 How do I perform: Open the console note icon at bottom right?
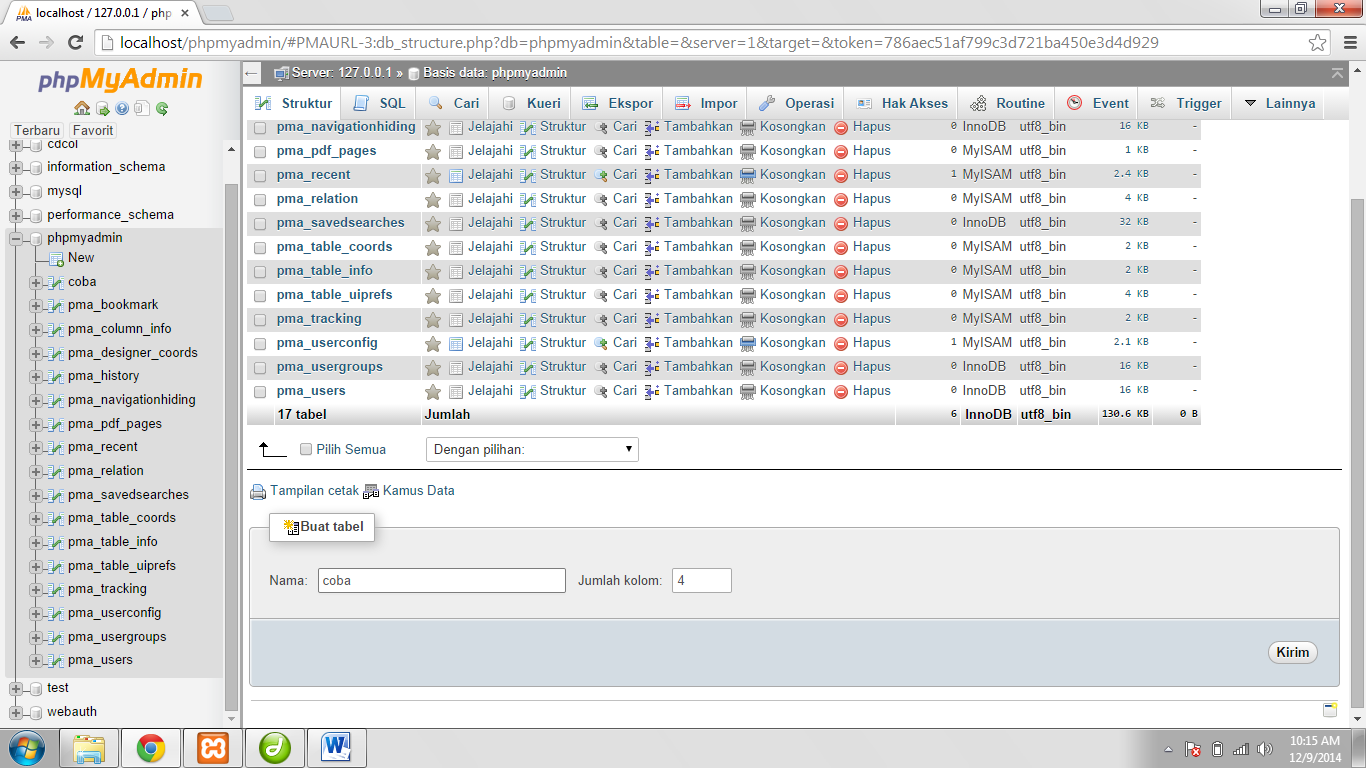(x=1330, y=710)
